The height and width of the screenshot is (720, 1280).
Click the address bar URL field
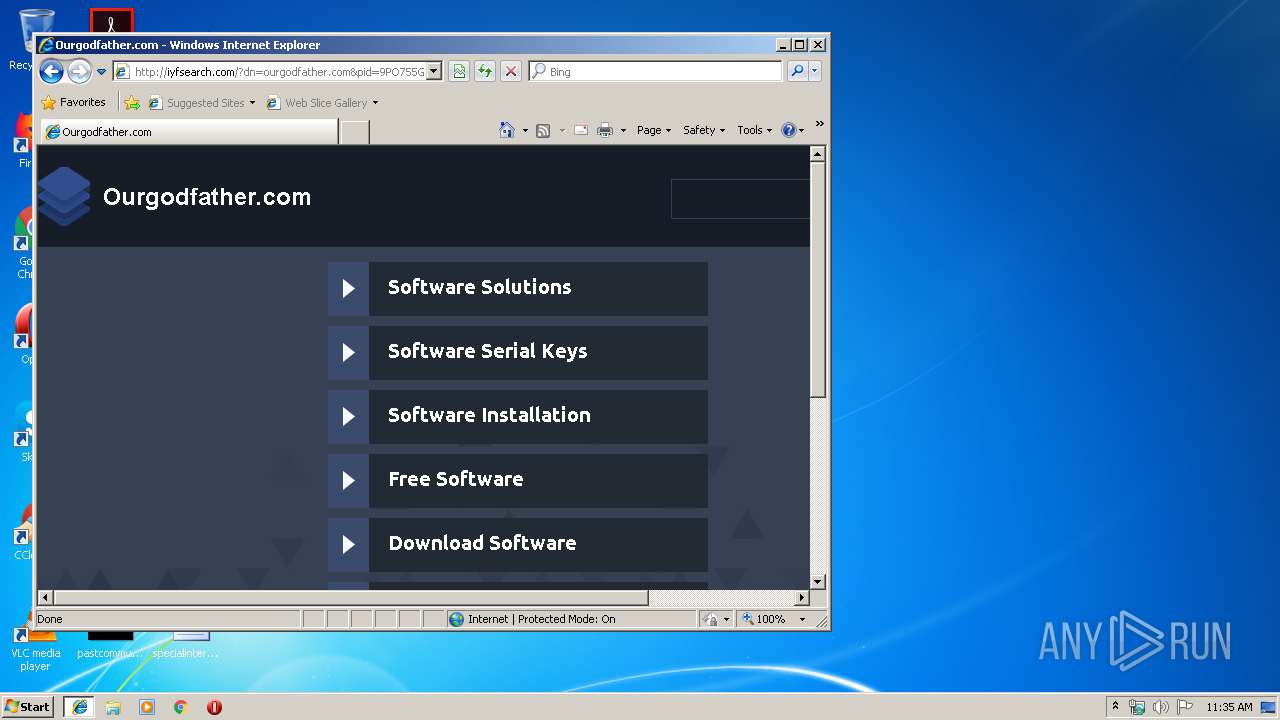coord(270,71)
